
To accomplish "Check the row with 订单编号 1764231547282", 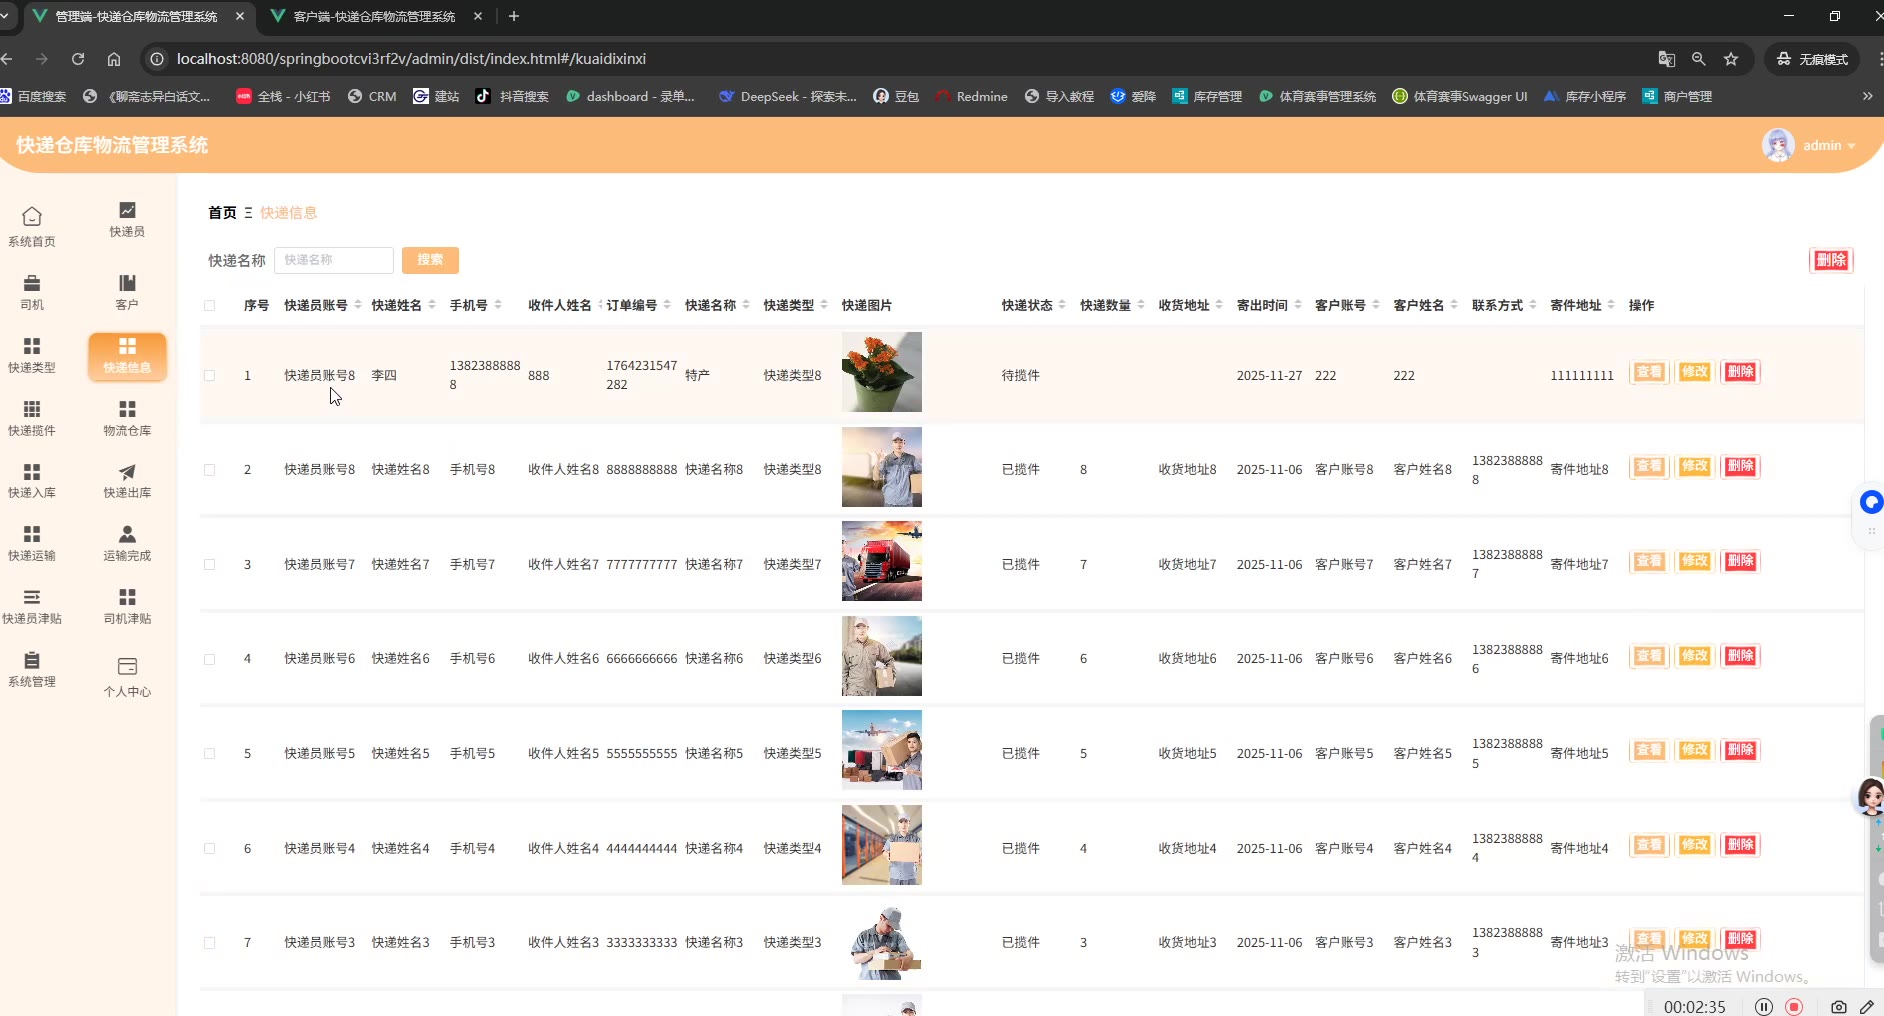I will coord(209,376).
